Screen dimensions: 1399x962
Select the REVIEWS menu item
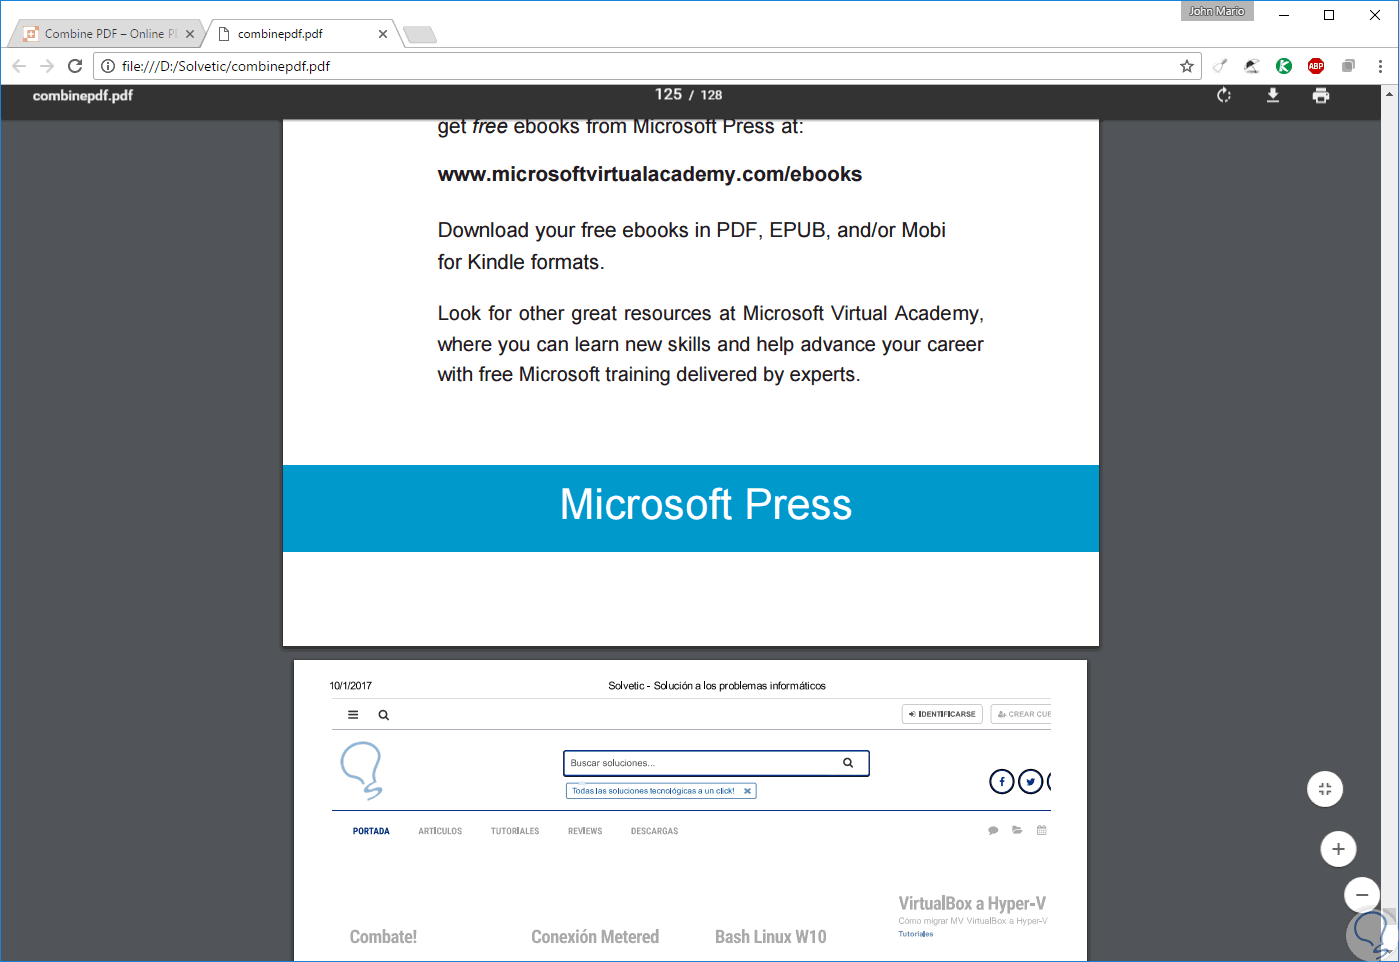(585, 831)
